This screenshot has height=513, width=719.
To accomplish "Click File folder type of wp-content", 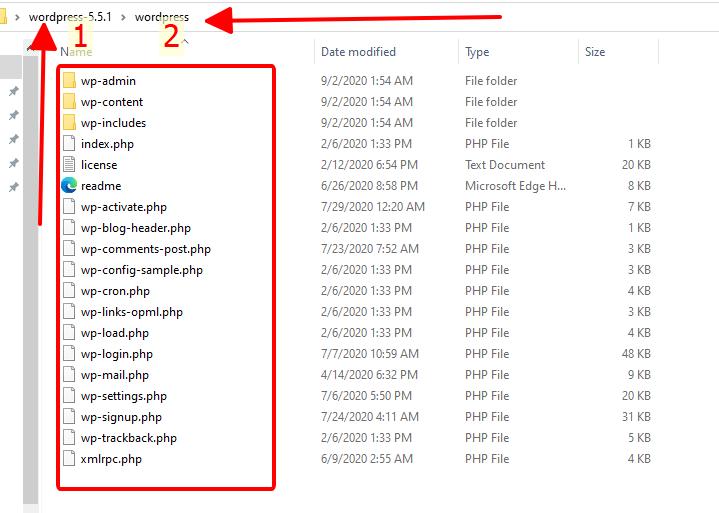I will tap(491, 102).
